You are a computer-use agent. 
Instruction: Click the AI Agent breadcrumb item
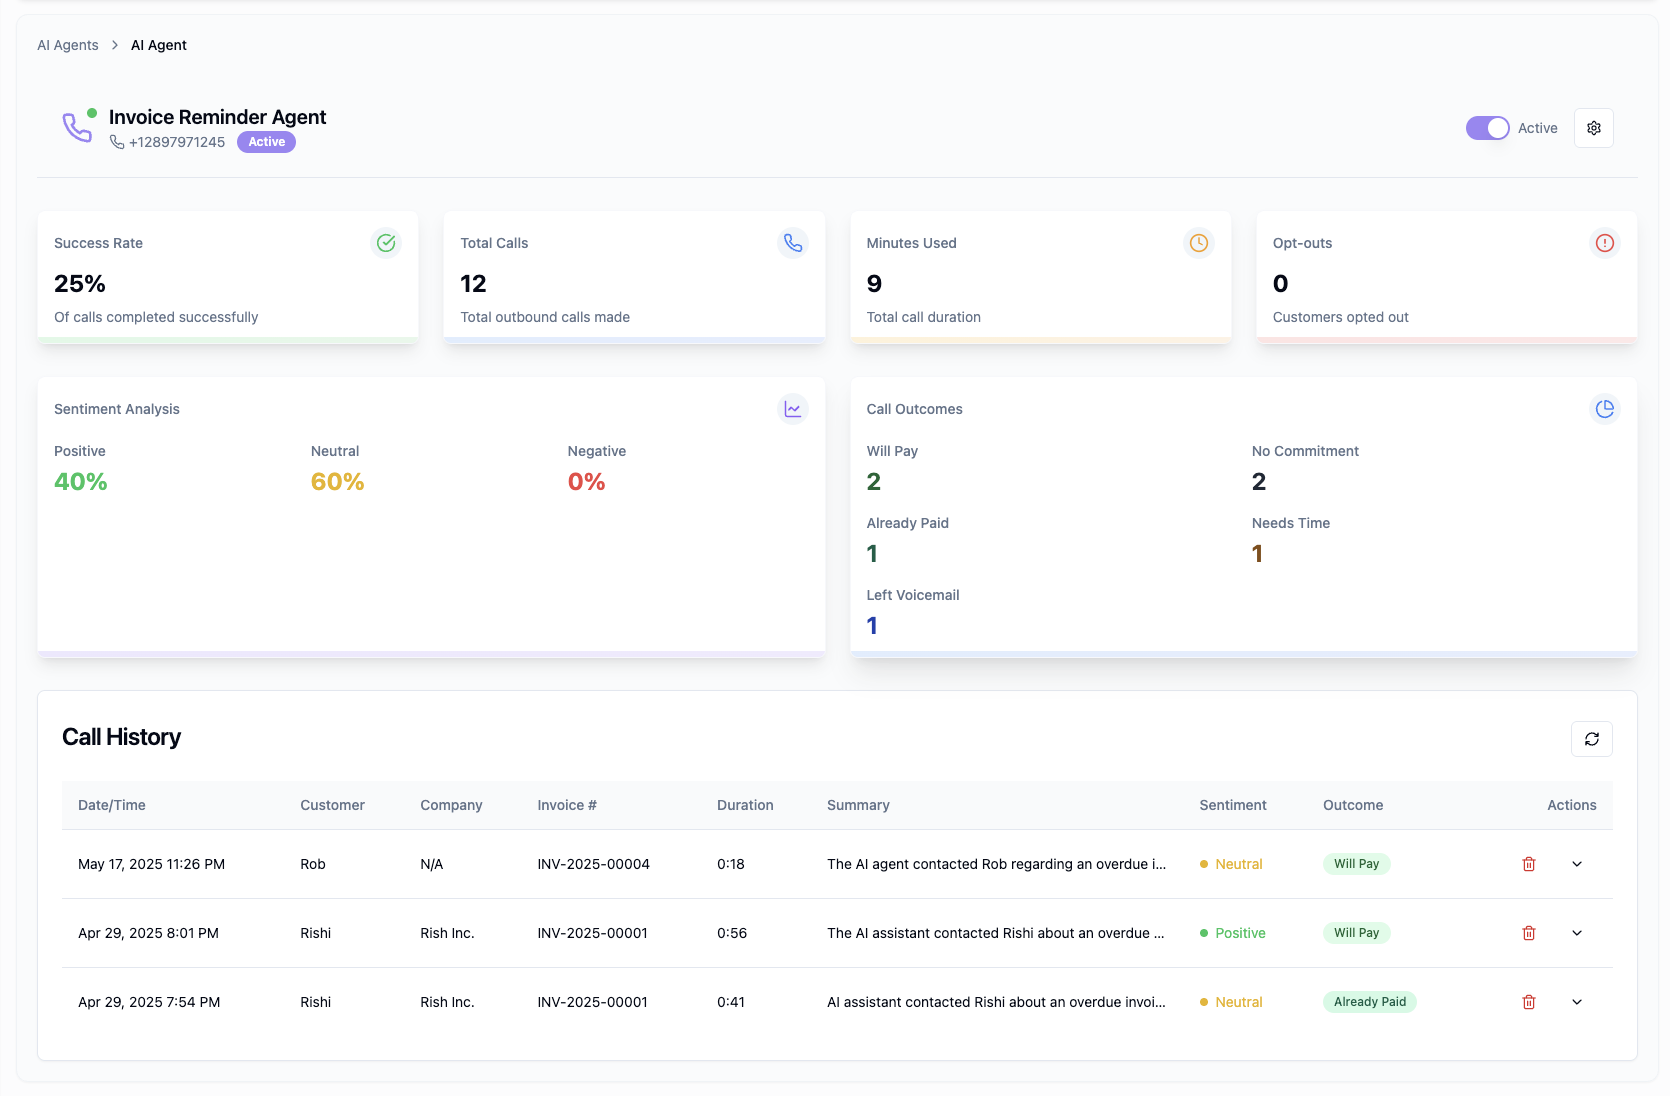(158, 45)
